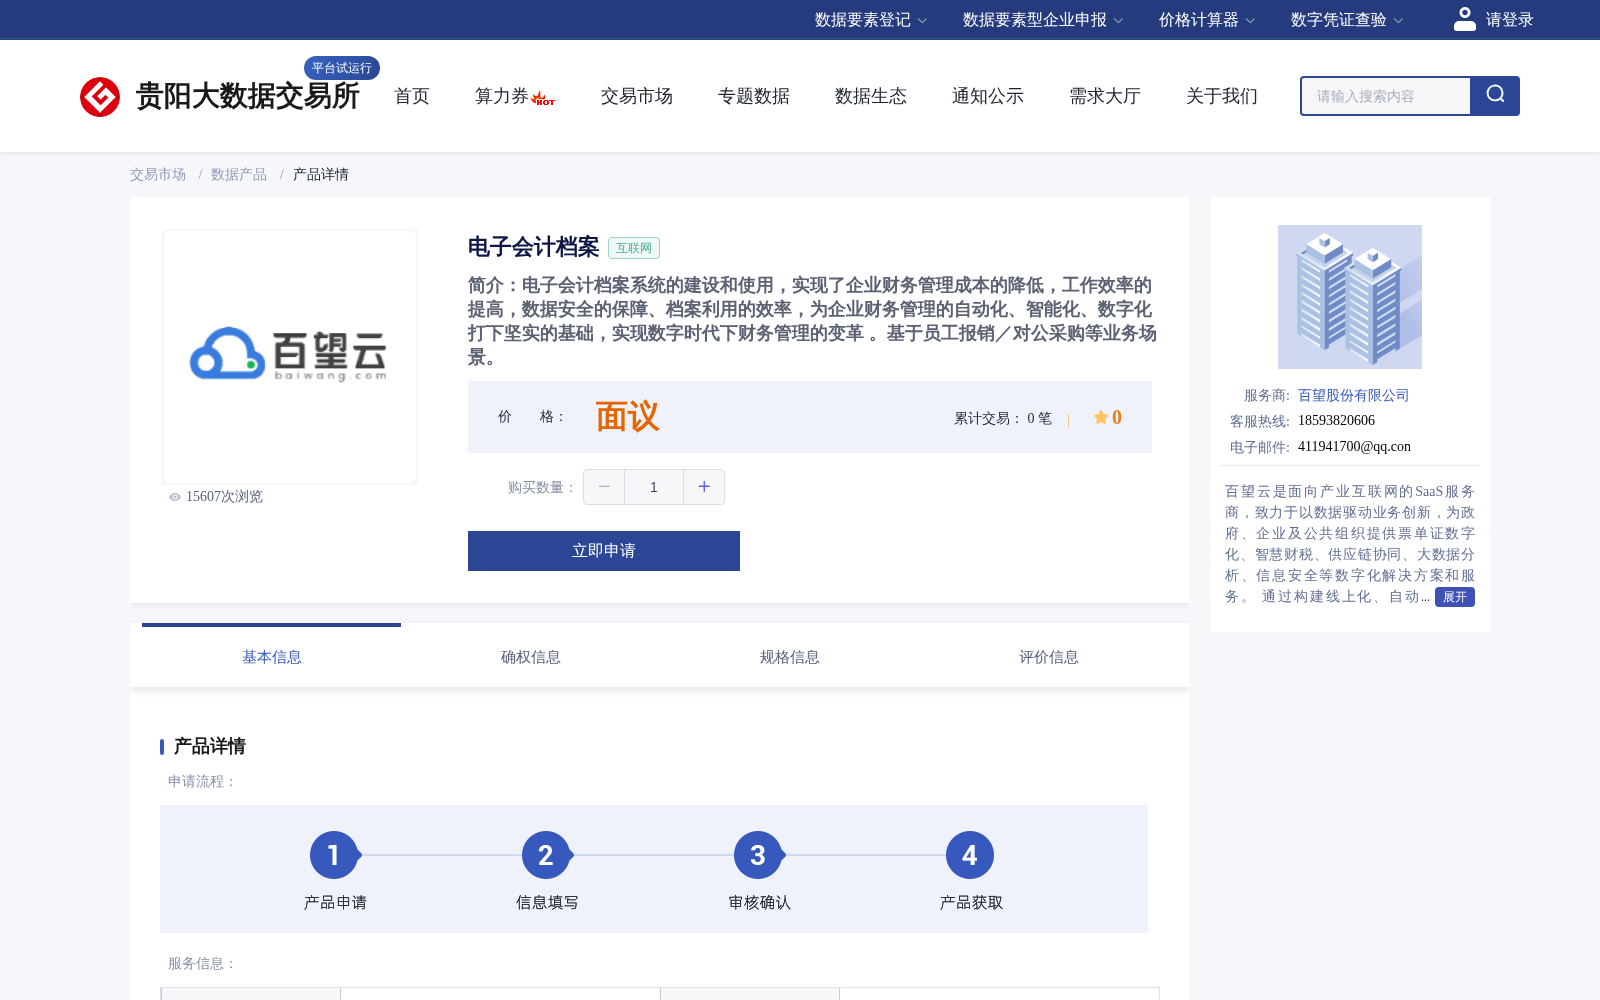Open 需求大厅 menu item

tap(1105, 96)
